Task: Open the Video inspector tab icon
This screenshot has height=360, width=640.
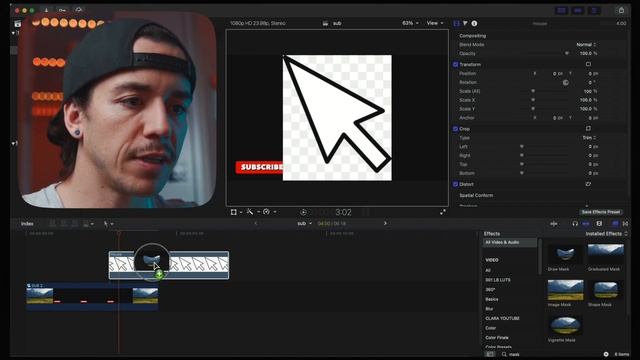Action: (x=456, y=24)
